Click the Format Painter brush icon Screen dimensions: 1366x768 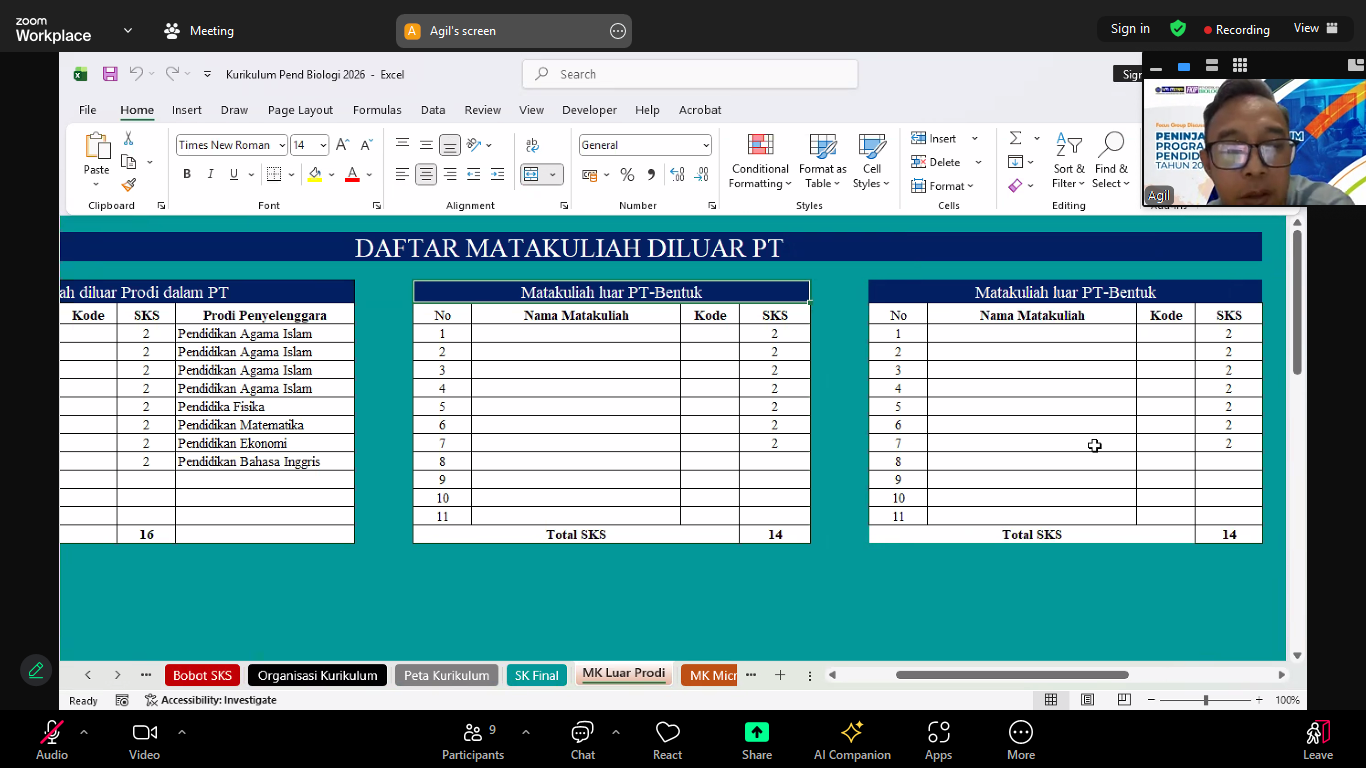(x=128, y=185)
